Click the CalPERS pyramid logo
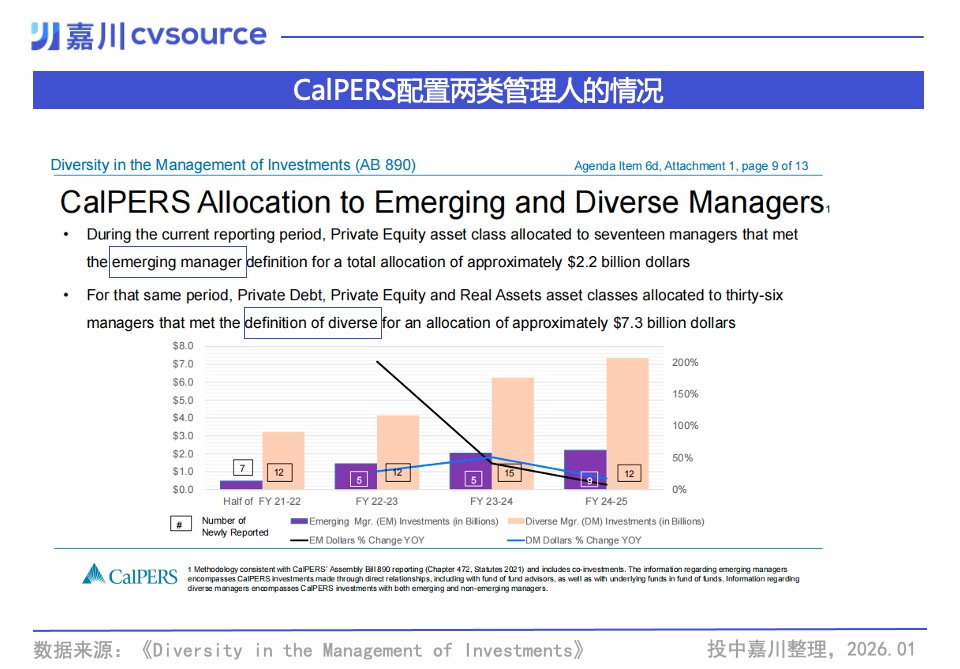Screen dimensions: 960x669 pyautogui.click(x=94, y=574)
